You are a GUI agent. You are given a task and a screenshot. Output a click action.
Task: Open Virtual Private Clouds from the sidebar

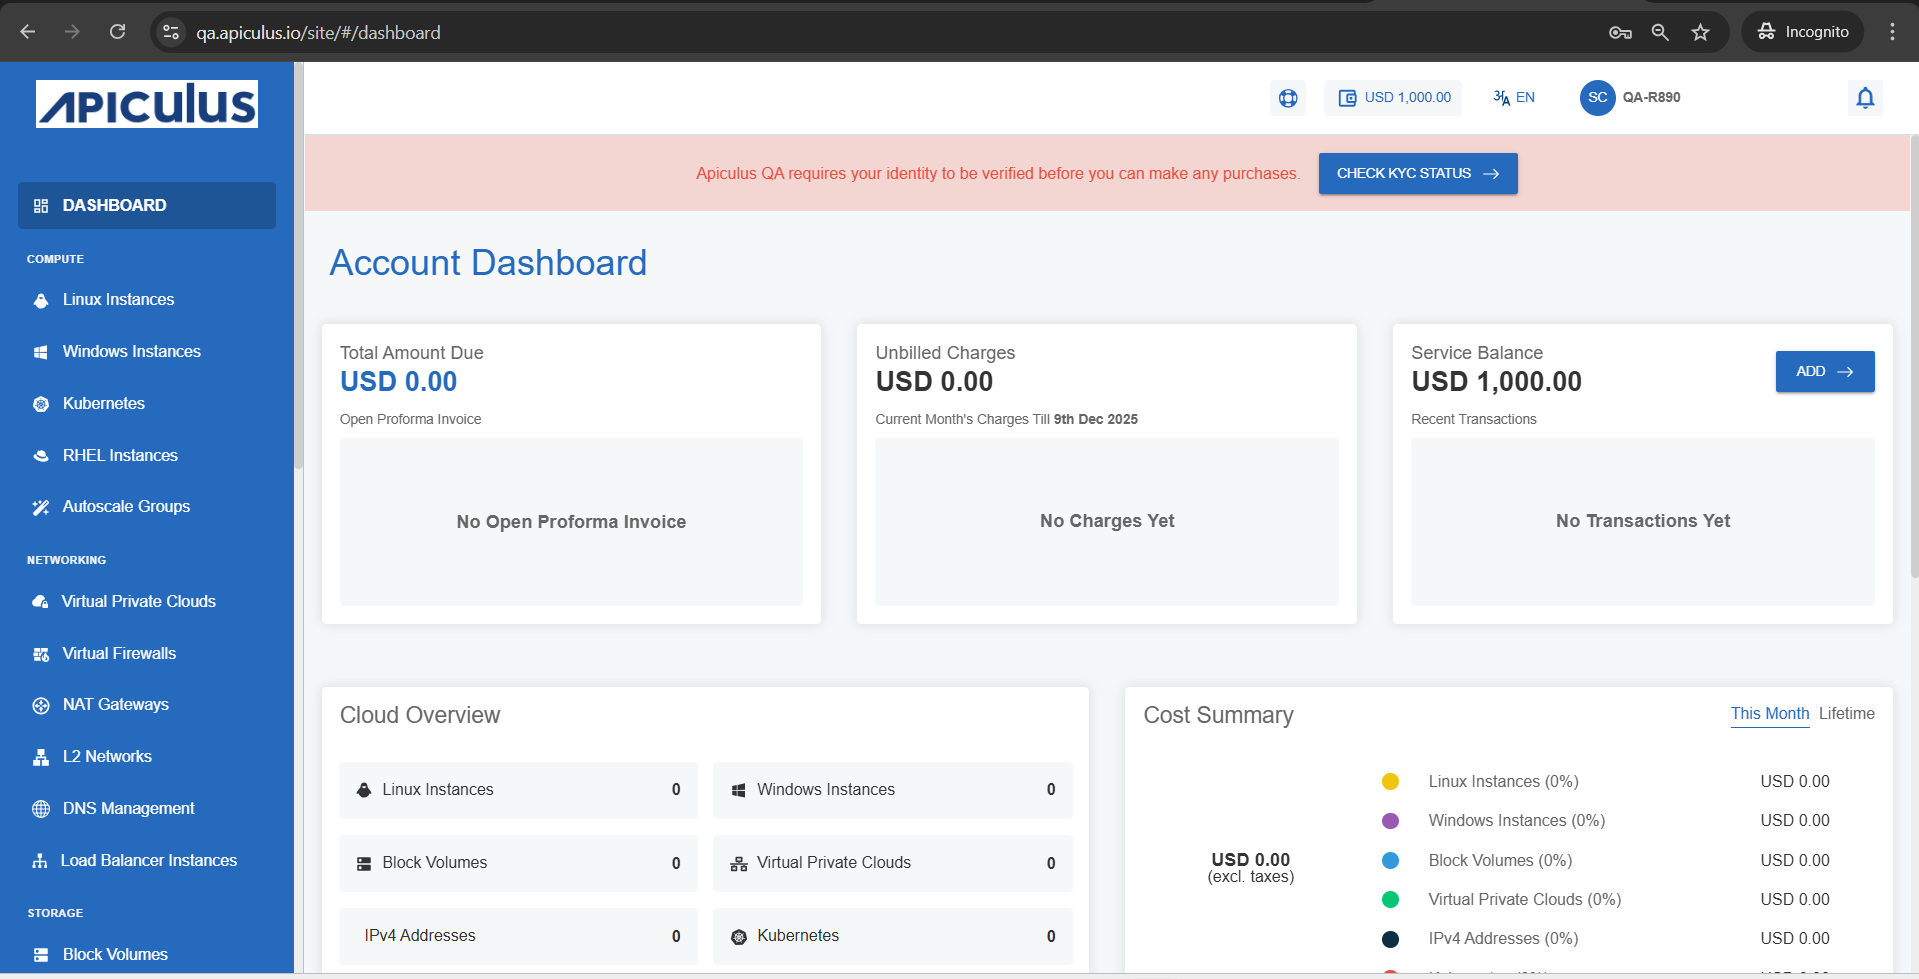138,601
